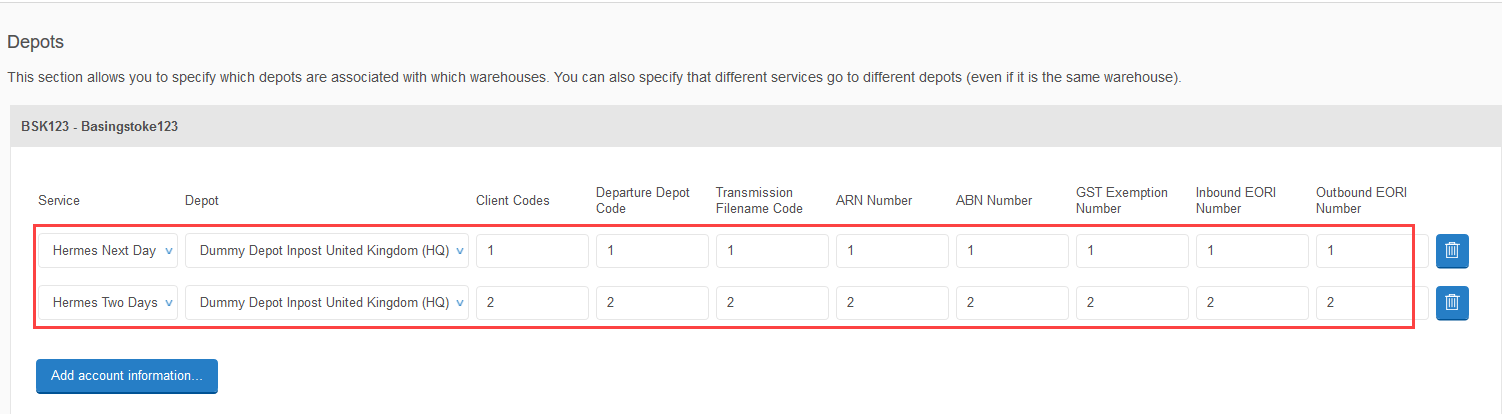Open the Hermes Next Day service dropdown
This screenshot has height=414, width=1502.
pyautogui.click(x=108, y=251)
